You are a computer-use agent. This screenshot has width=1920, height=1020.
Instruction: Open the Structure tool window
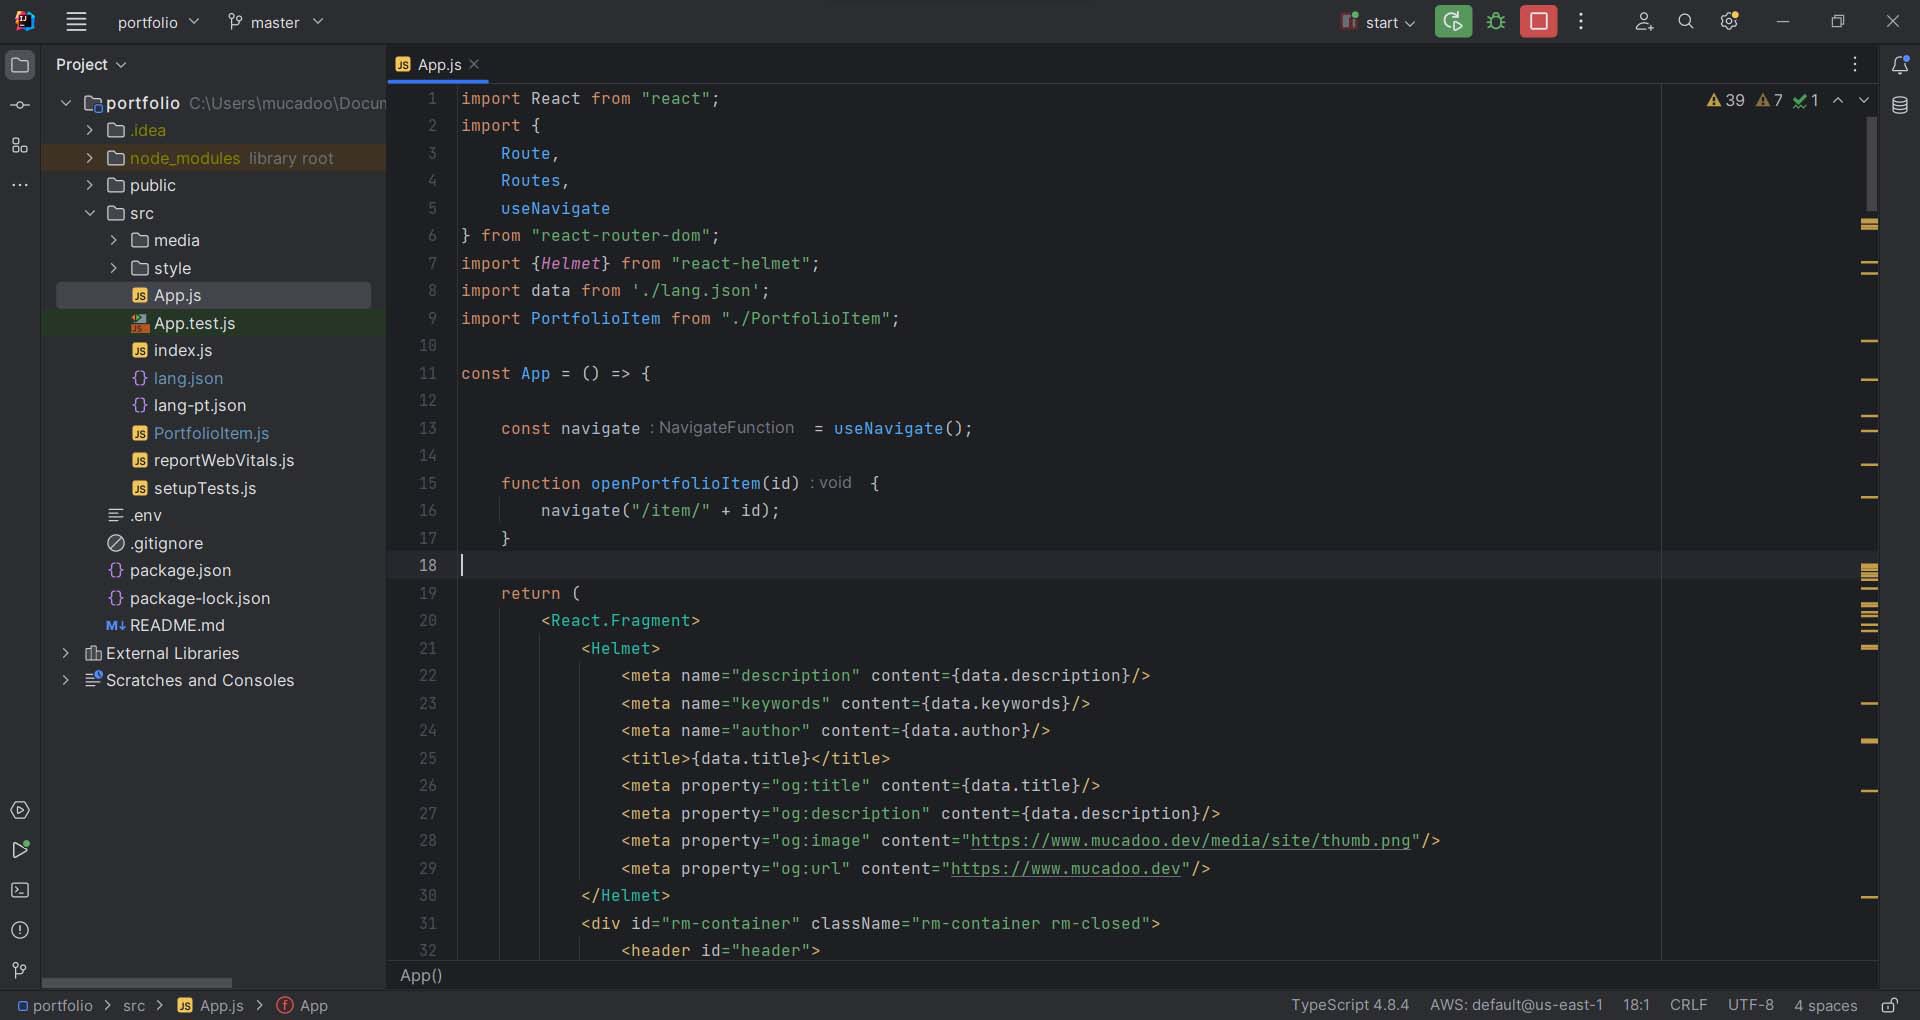(20, 146)
